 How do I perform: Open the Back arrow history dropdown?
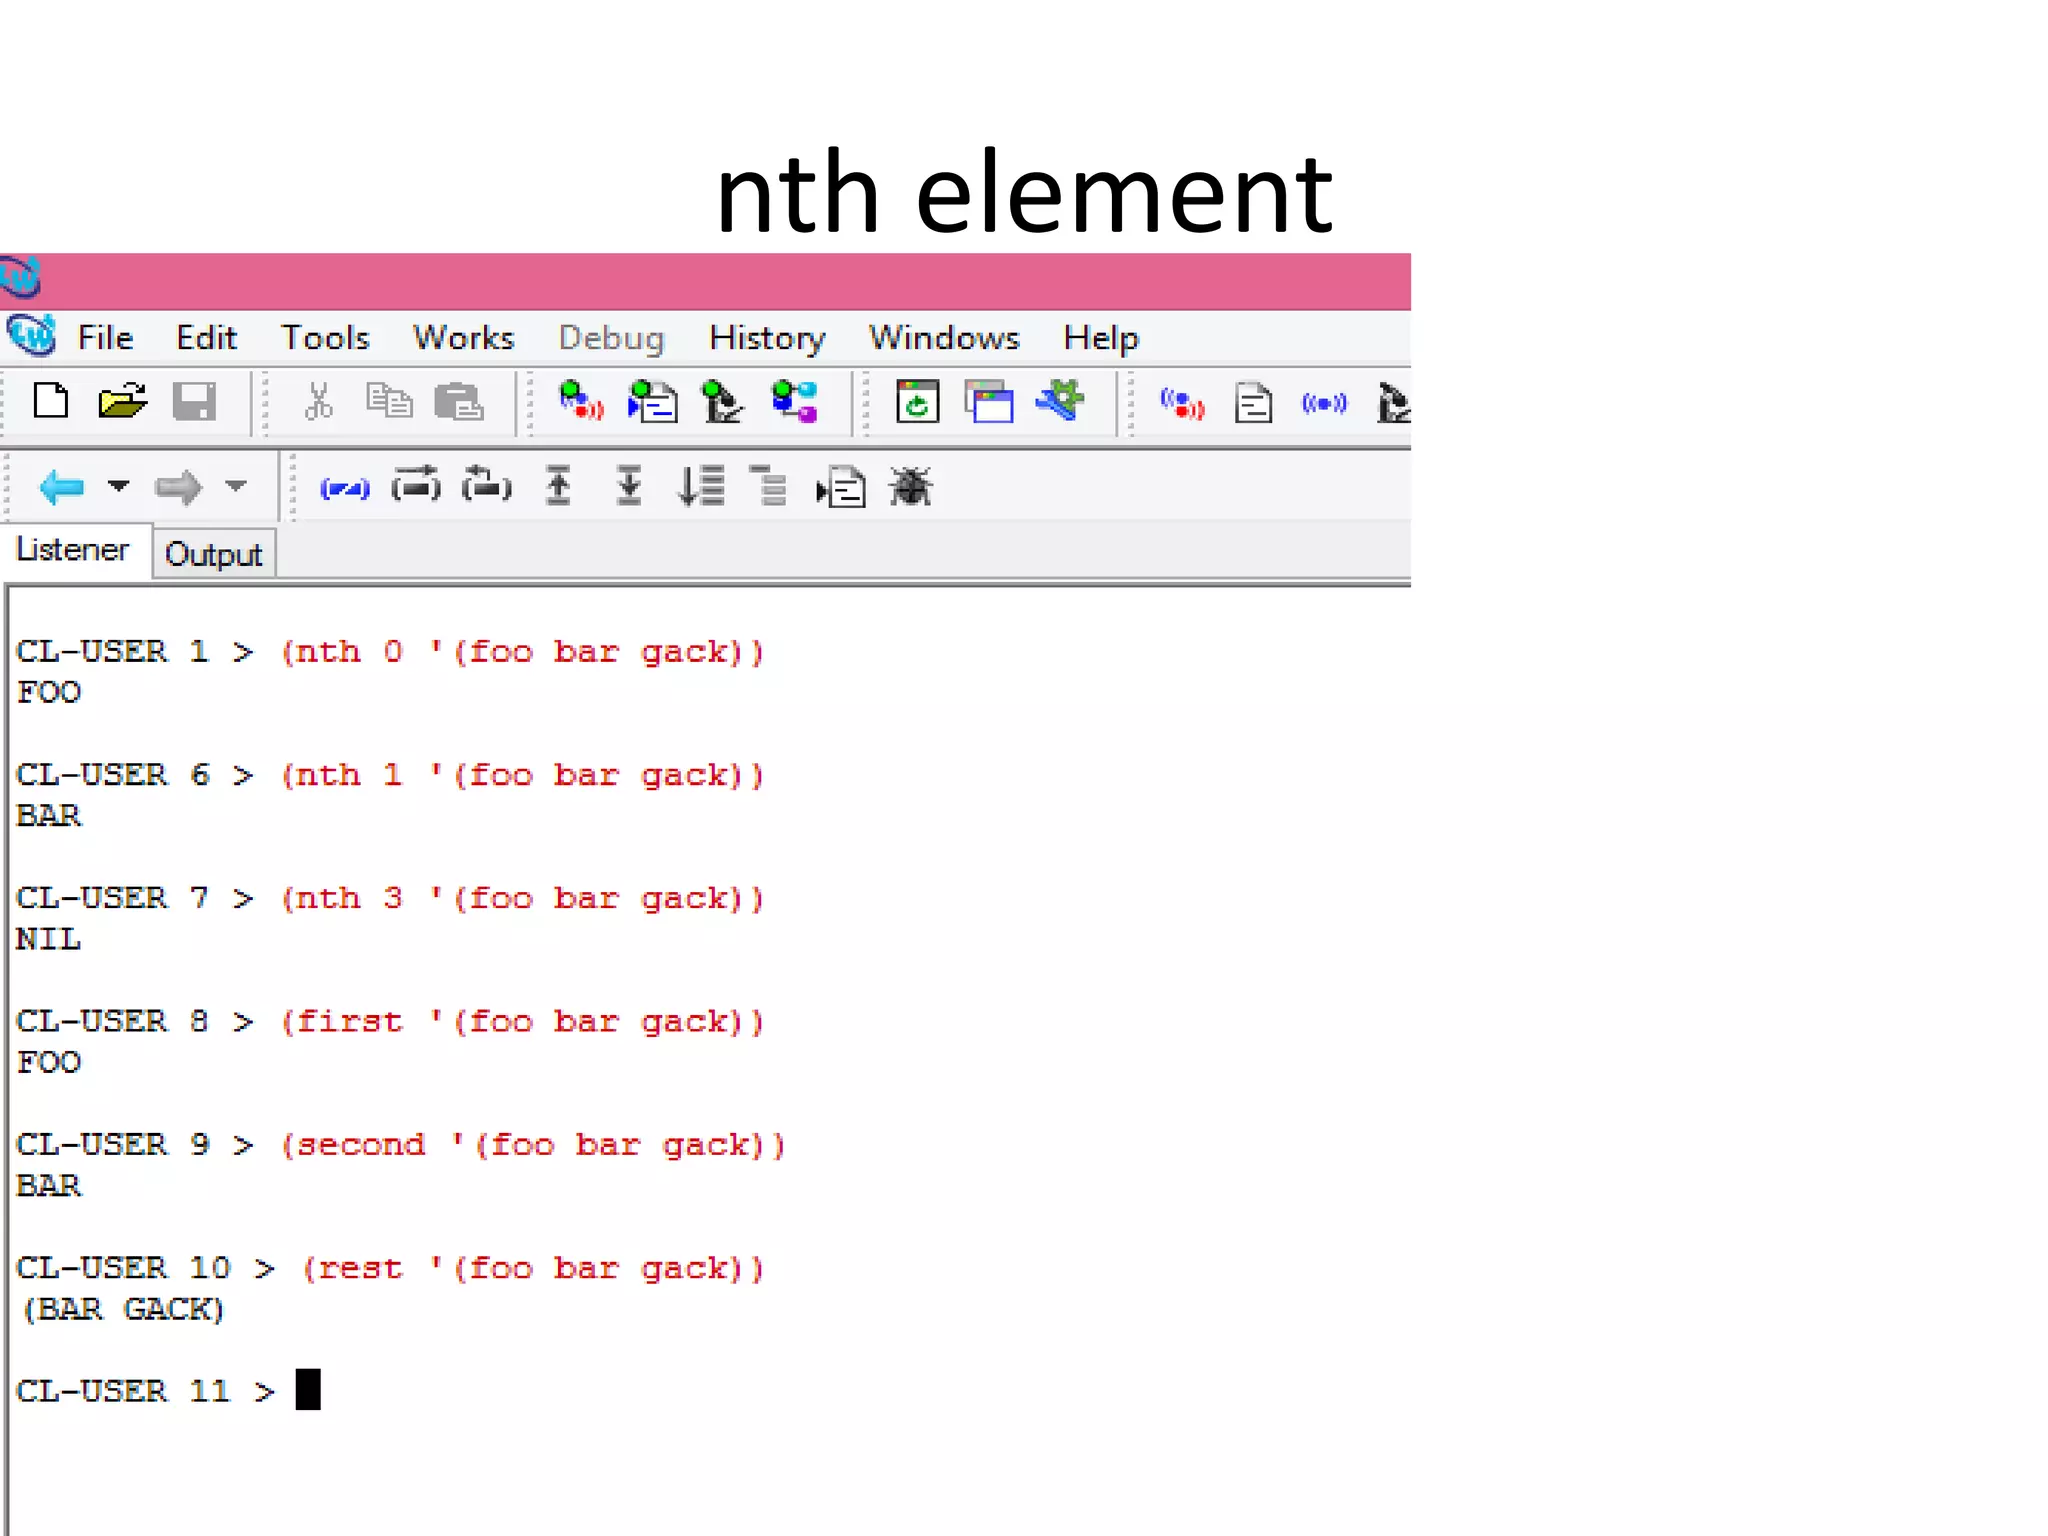click(x=119, y=487)
